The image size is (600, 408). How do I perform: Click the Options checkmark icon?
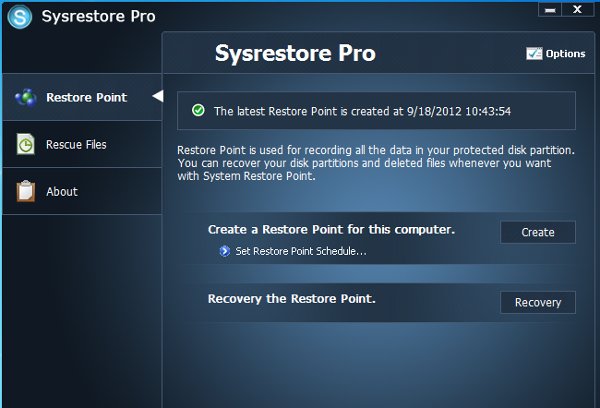(x=534, y=54)
